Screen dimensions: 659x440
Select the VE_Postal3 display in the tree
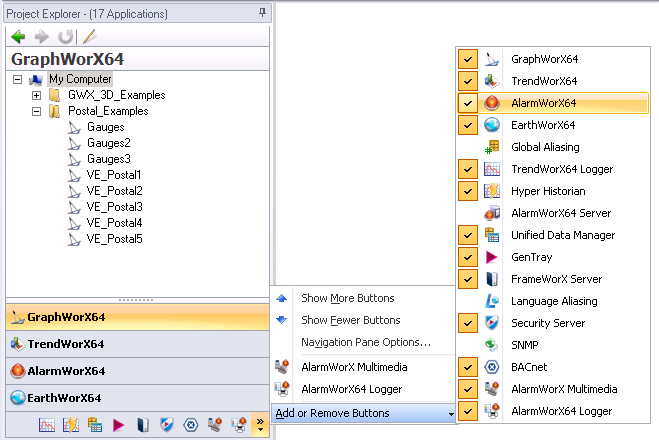point(114,207)
